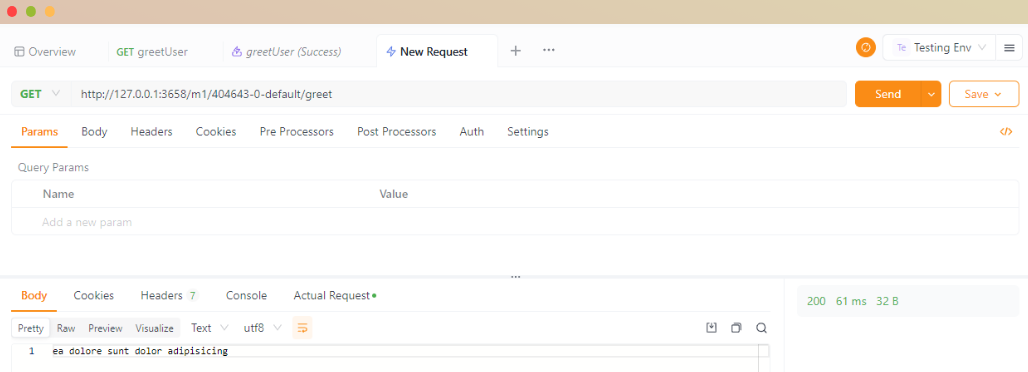This screenshot has height=372, width=1028.
Task: Open Pre Processors tab
Action: (x=296, y=132)
